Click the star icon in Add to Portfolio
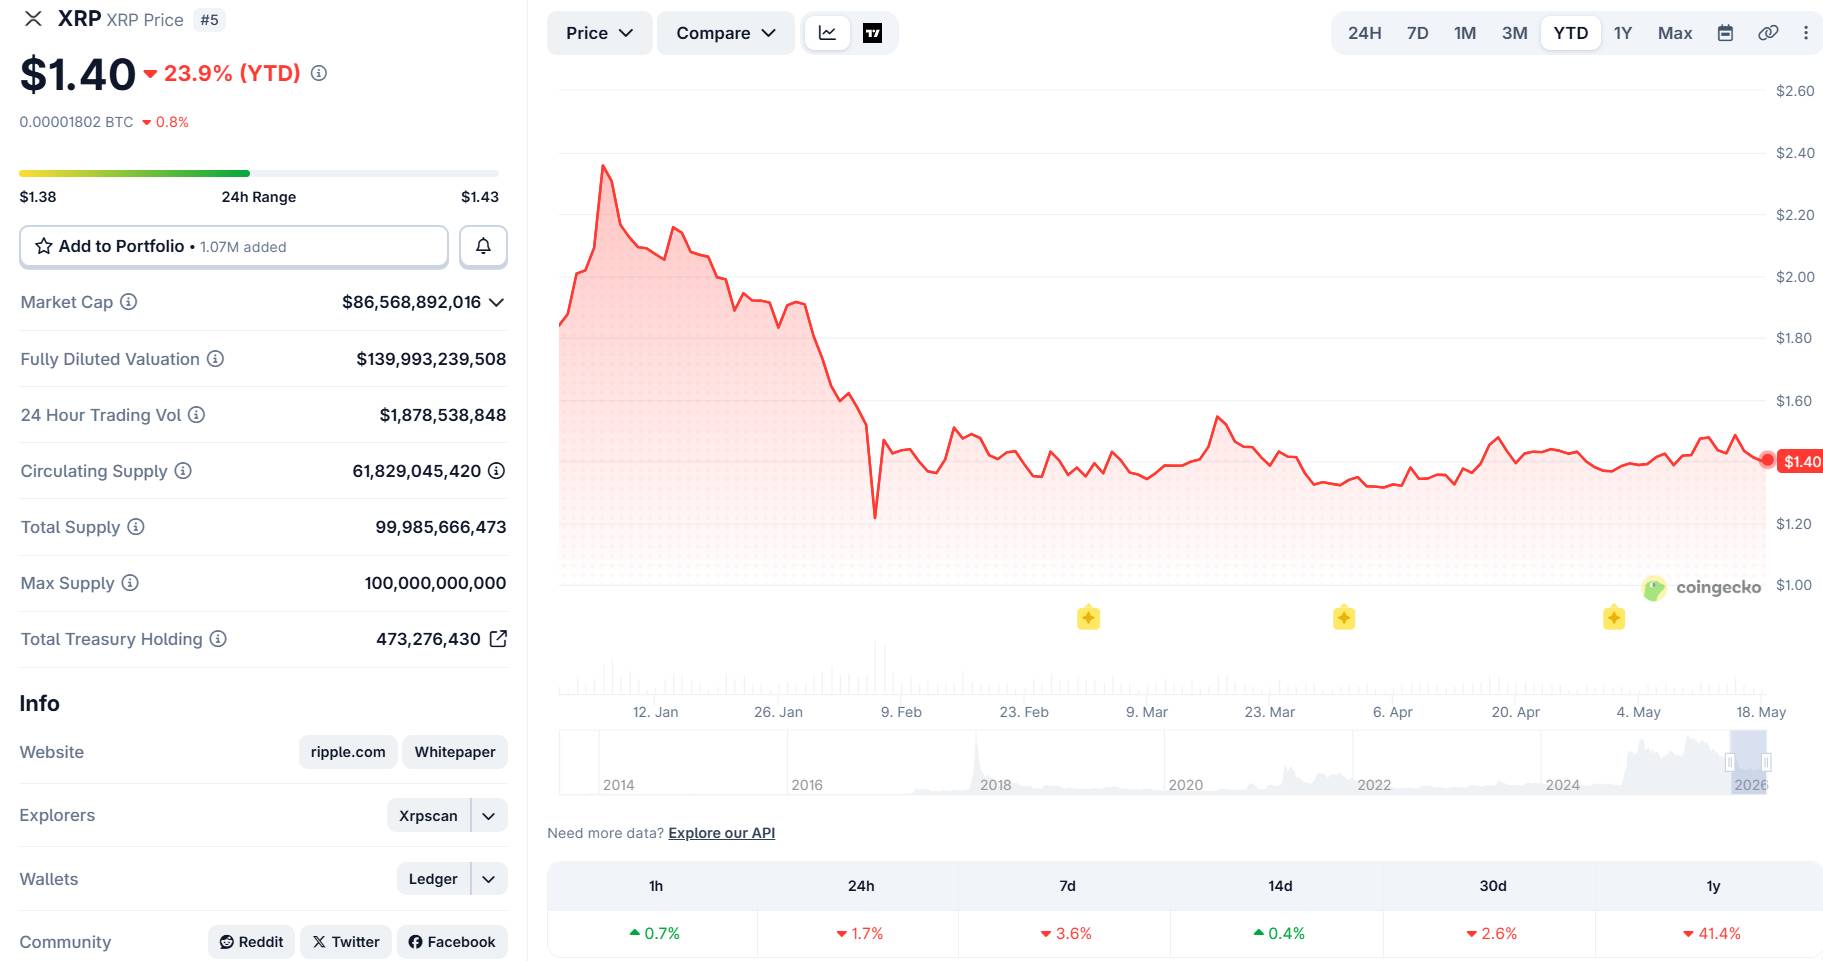The height and width of the screenshot is (961, 1823). (44, 246)
